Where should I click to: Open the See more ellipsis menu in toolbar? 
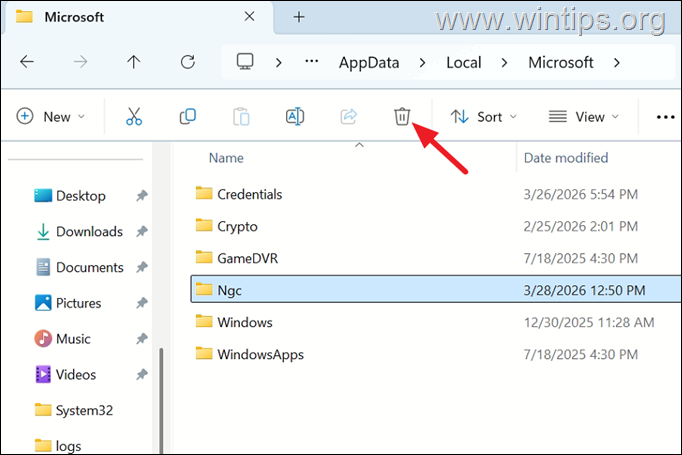click(665, 117)
